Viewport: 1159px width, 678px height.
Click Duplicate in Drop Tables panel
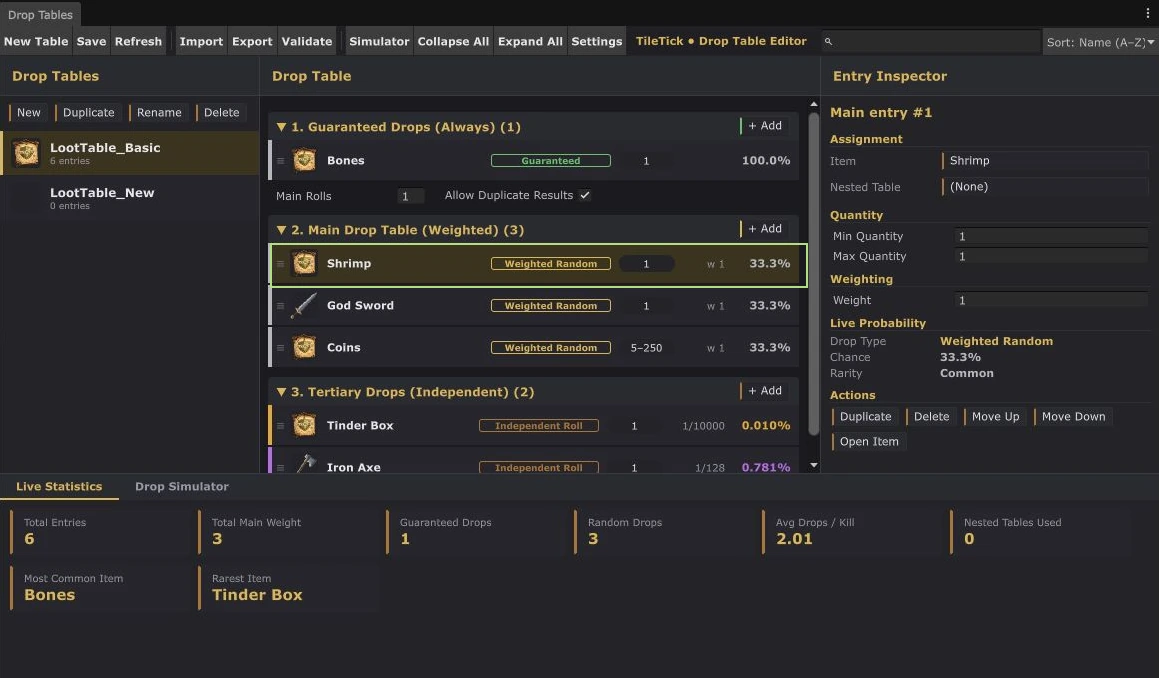88,112
